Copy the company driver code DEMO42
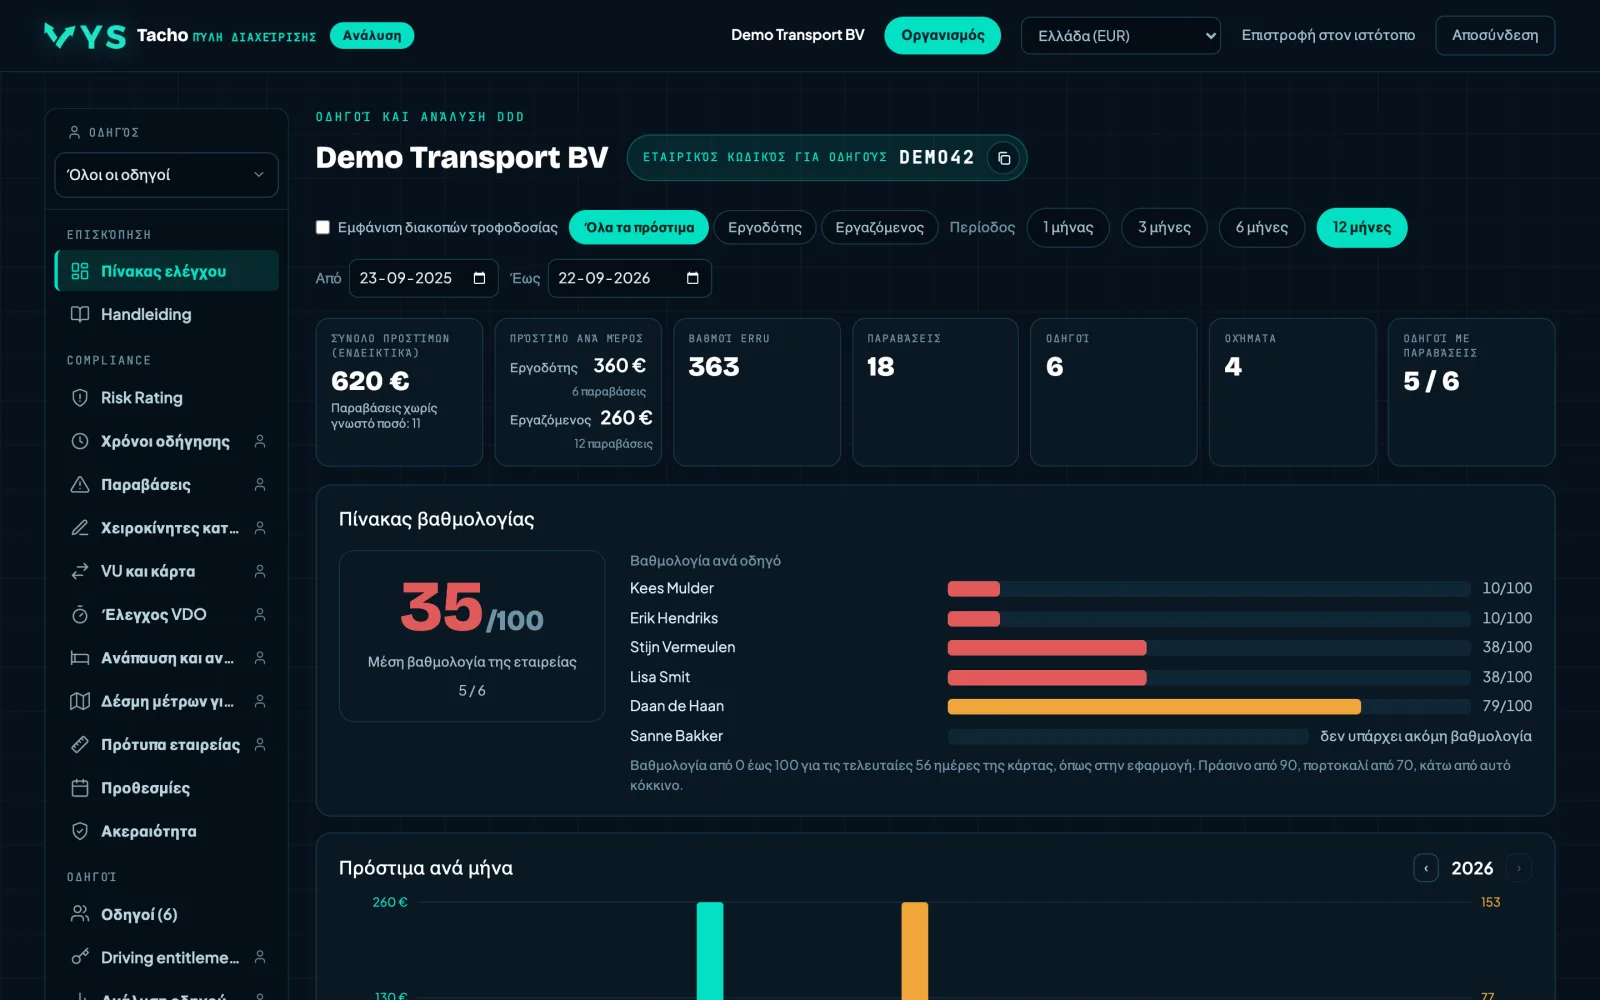 (x=1004, y=158)
